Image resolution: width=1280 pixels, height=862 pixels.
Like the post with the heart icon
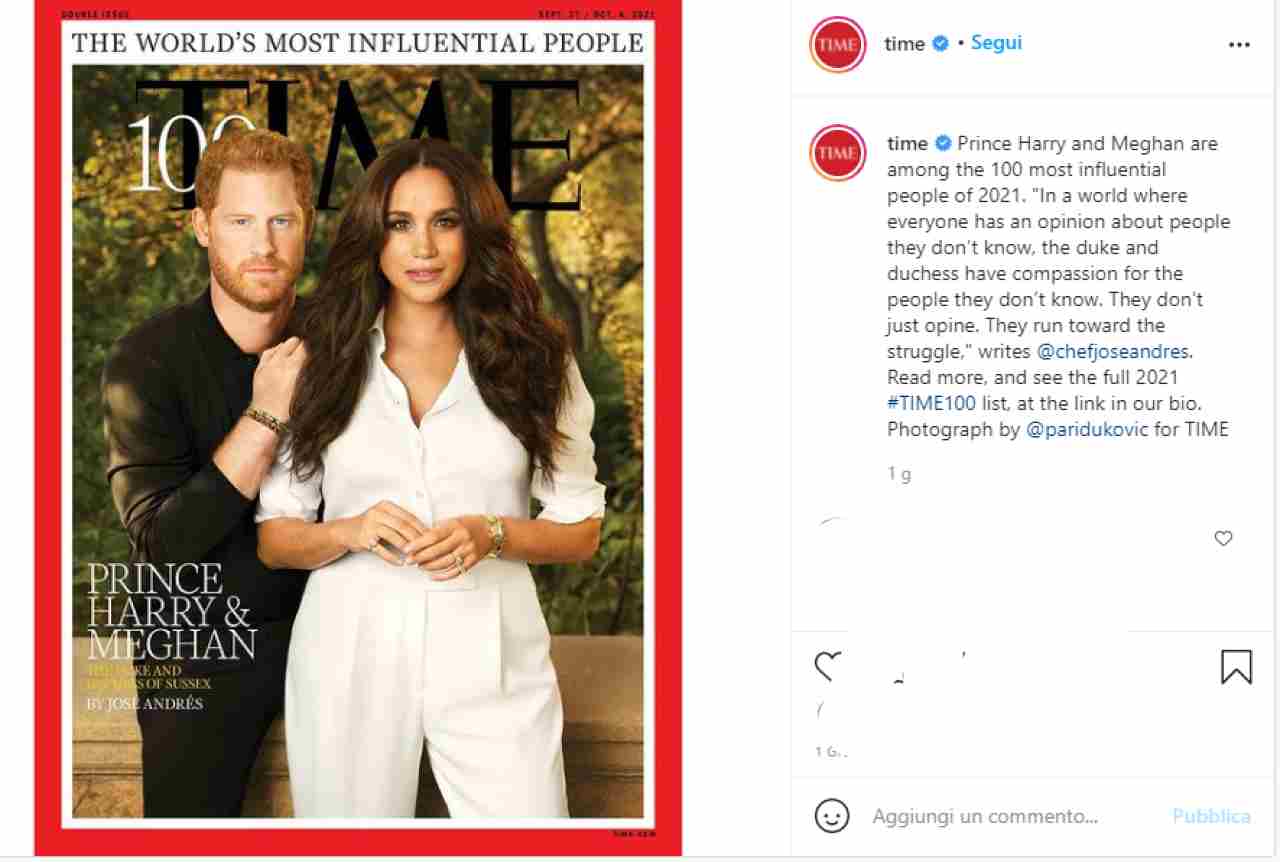tap(827, 666)
